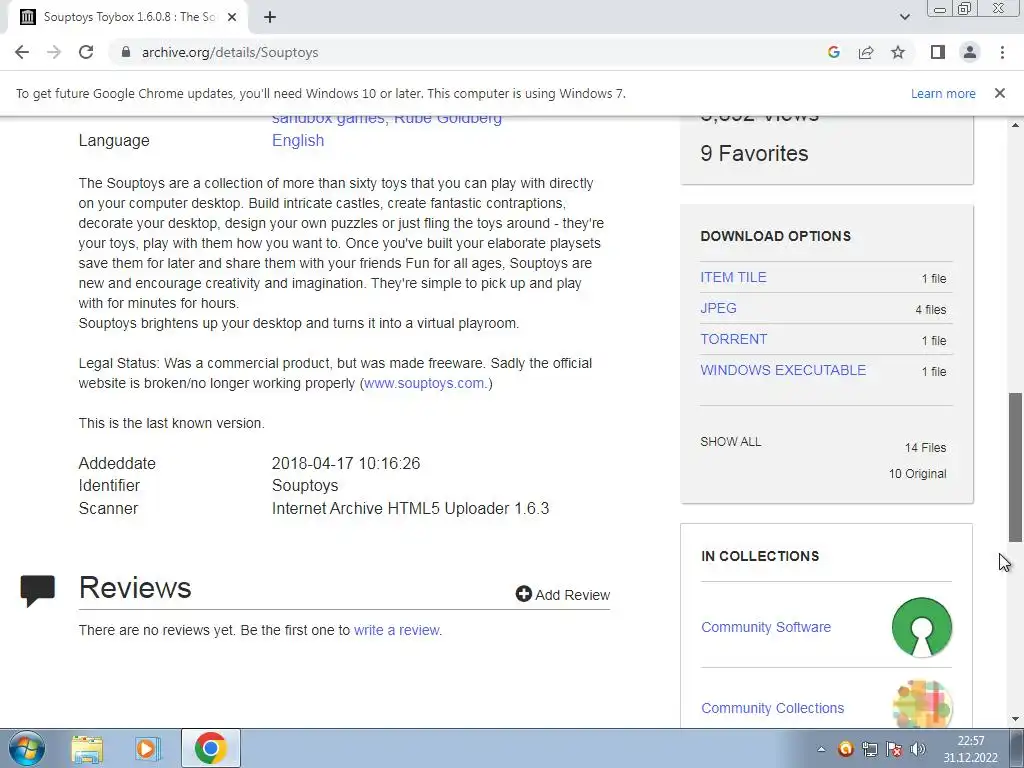Open Windows Explorer from the taskbar
The image size is (1024, 768).
(87, 748)
